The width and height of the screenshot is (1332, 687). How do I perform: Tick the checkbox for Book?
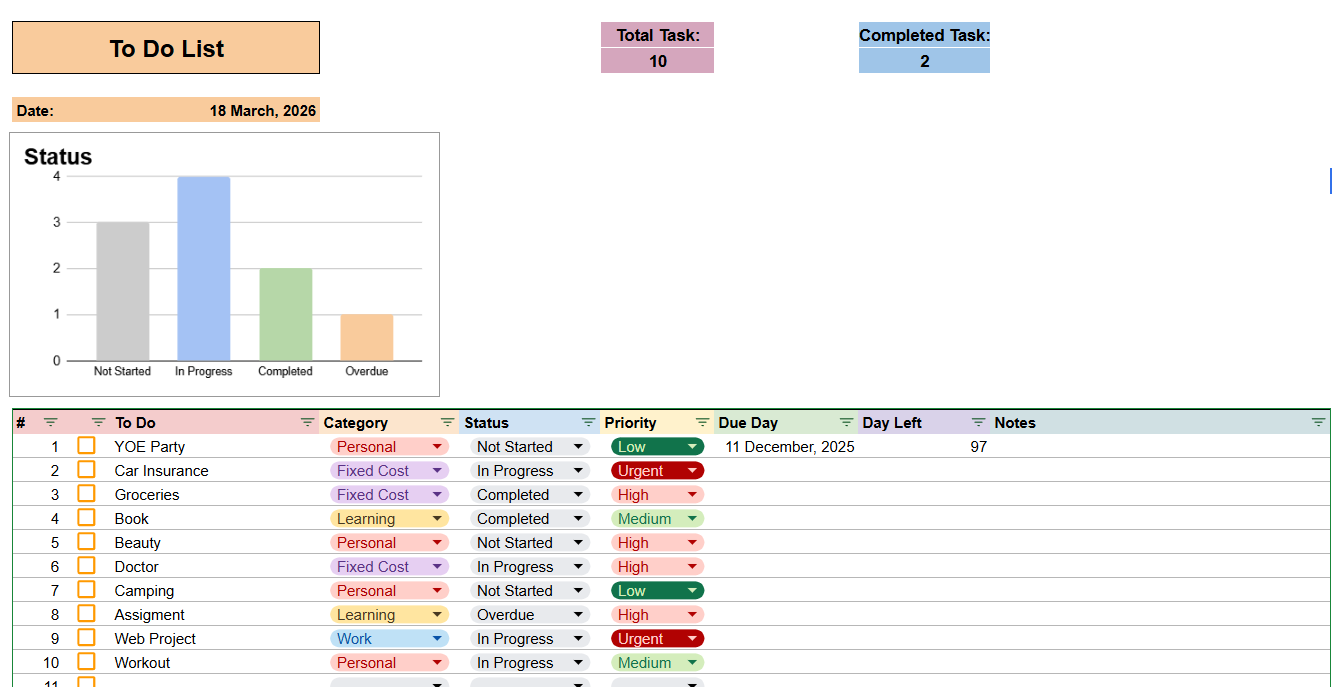pos(87,518)
